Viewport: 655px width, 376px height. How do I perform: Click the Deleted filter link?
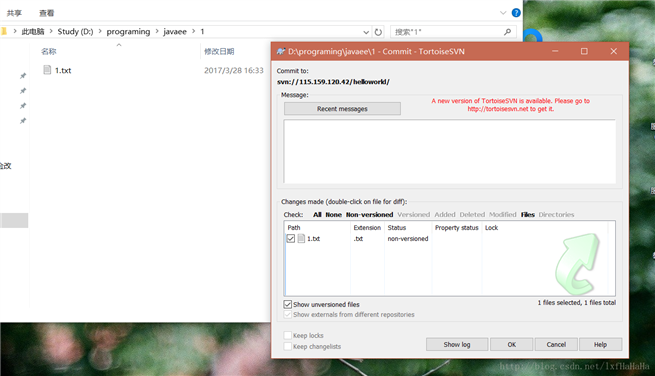pos(472,214)
